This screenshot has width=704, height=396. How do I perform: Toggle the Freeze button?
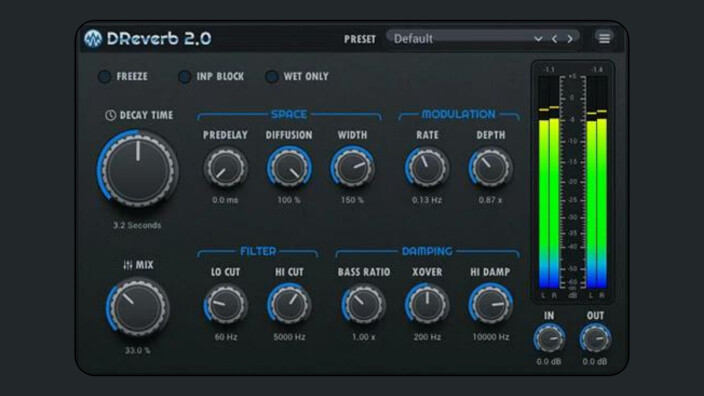click(x=104, y=77)
